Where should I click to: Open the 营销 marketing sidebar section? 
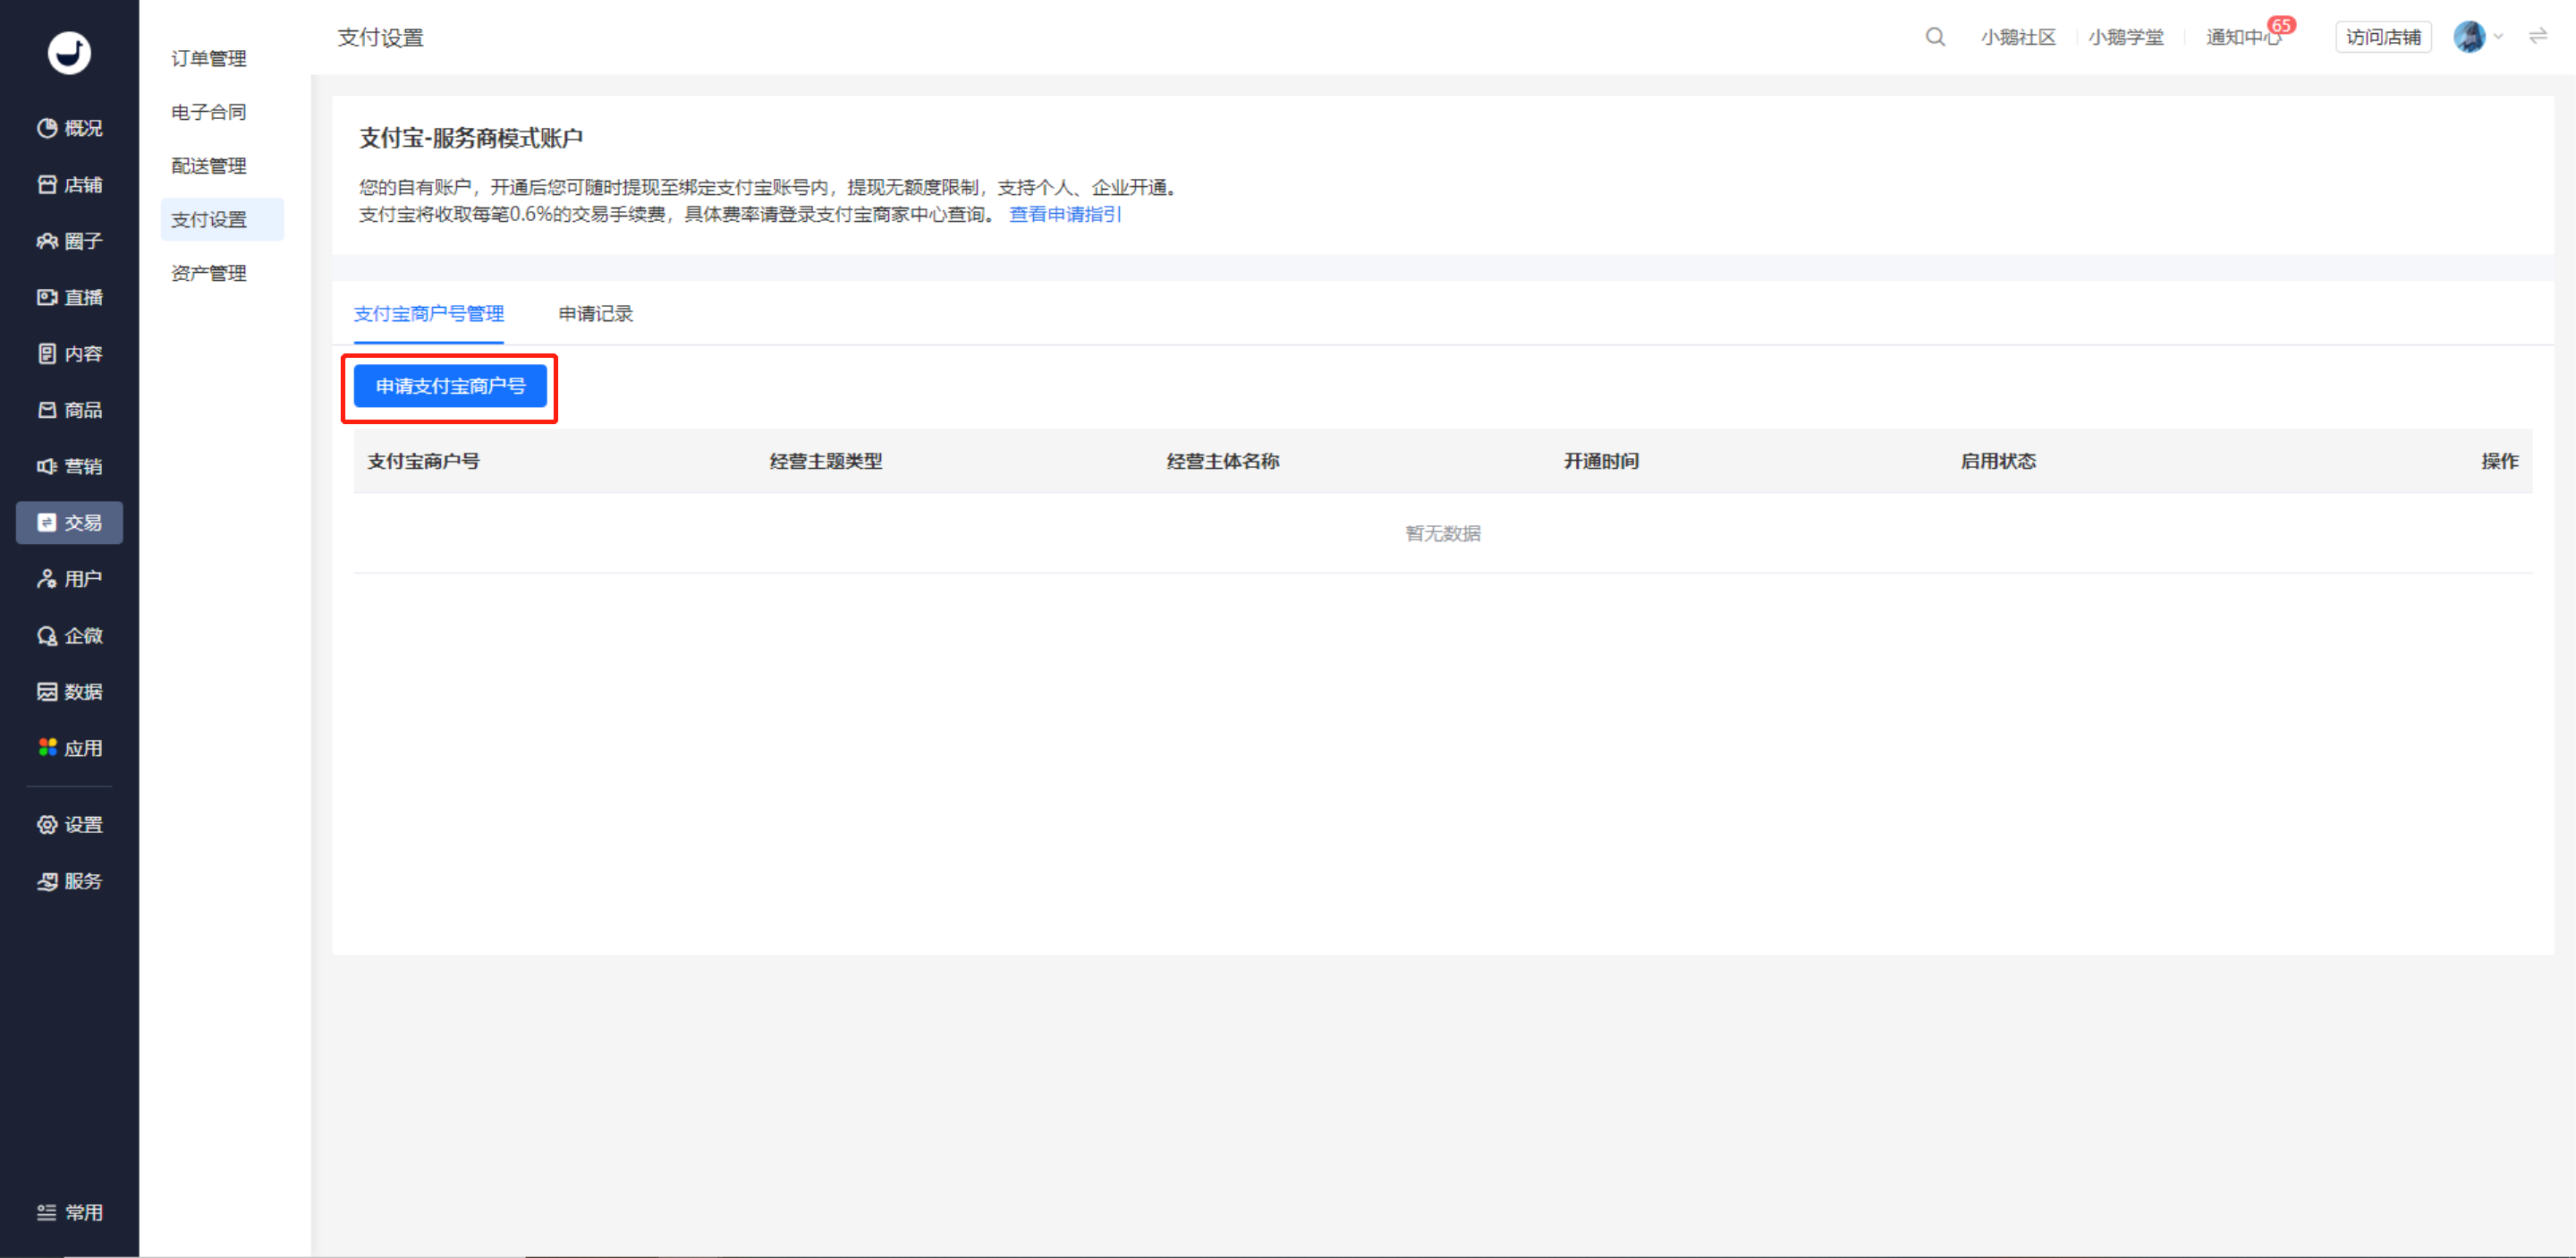pyautogui.click(x=70, y=466)
